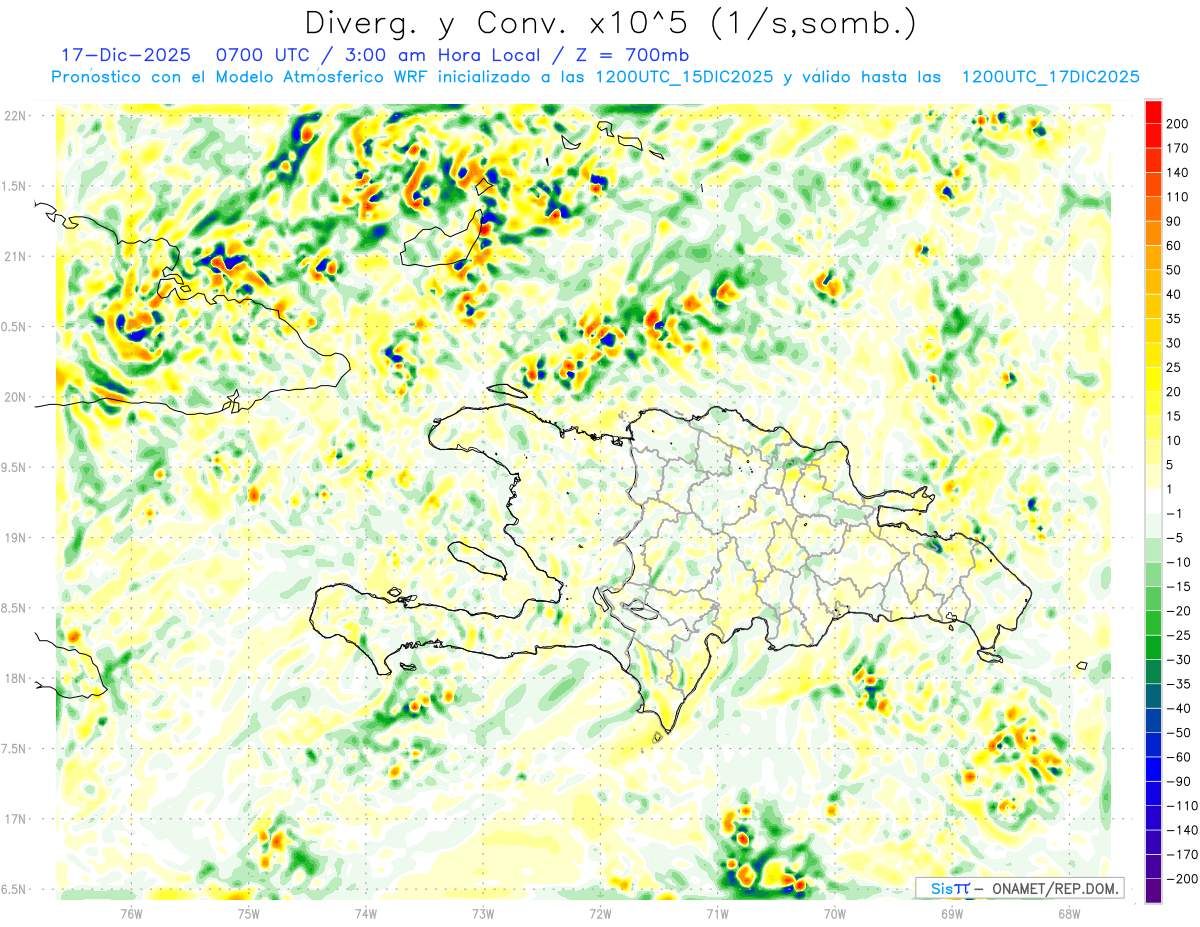This screenshot has height=927, width=1200.
Task: Click the bottom purple colorbar segment below -200
Action: 1153,891
